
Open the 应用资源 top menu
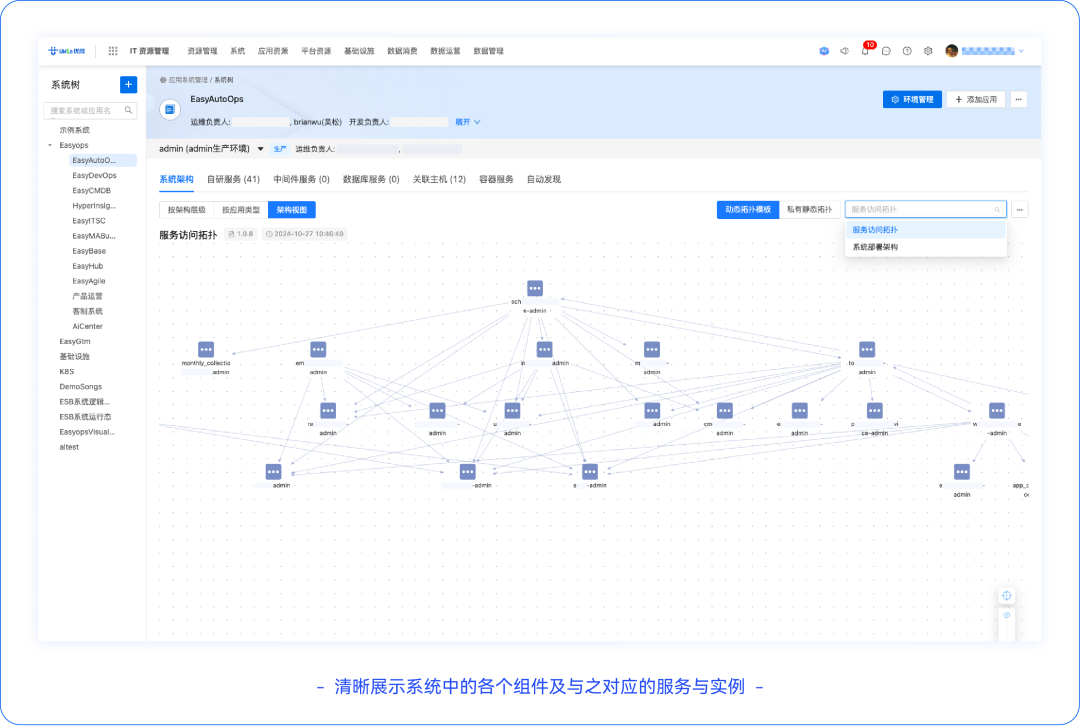pos(273,51)
